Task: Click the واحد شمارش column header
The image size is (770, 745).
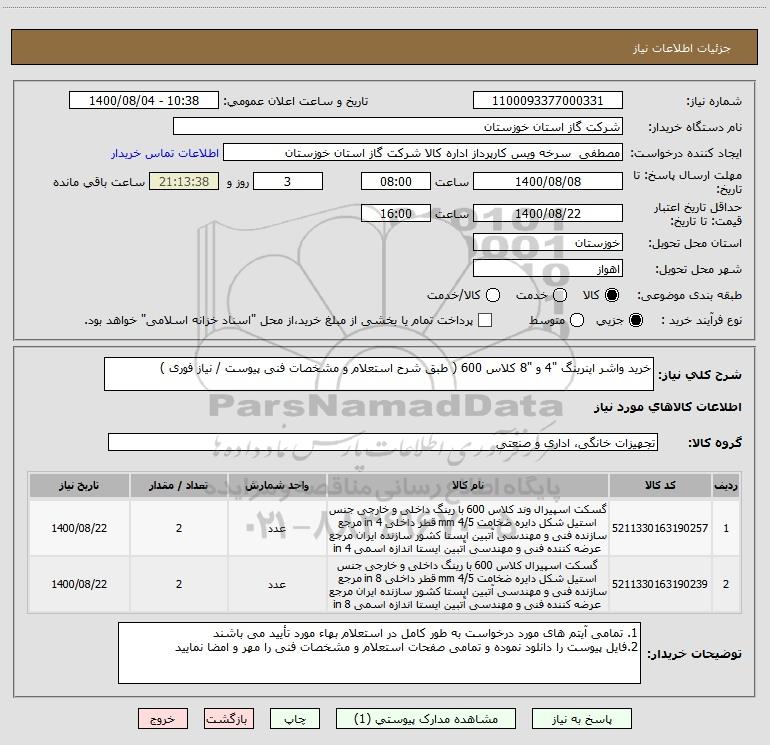Action: tap(277, 485)
